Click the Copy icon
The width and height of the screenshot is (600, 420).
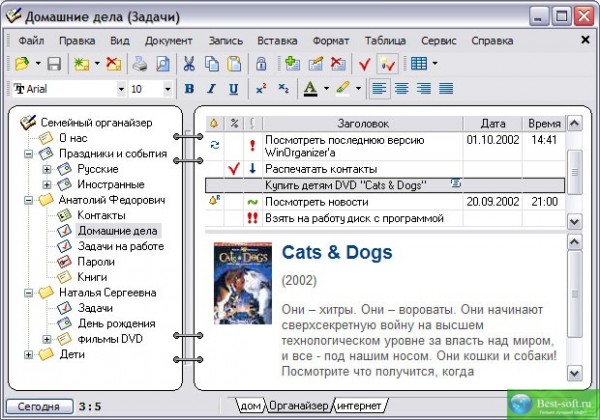212,63
